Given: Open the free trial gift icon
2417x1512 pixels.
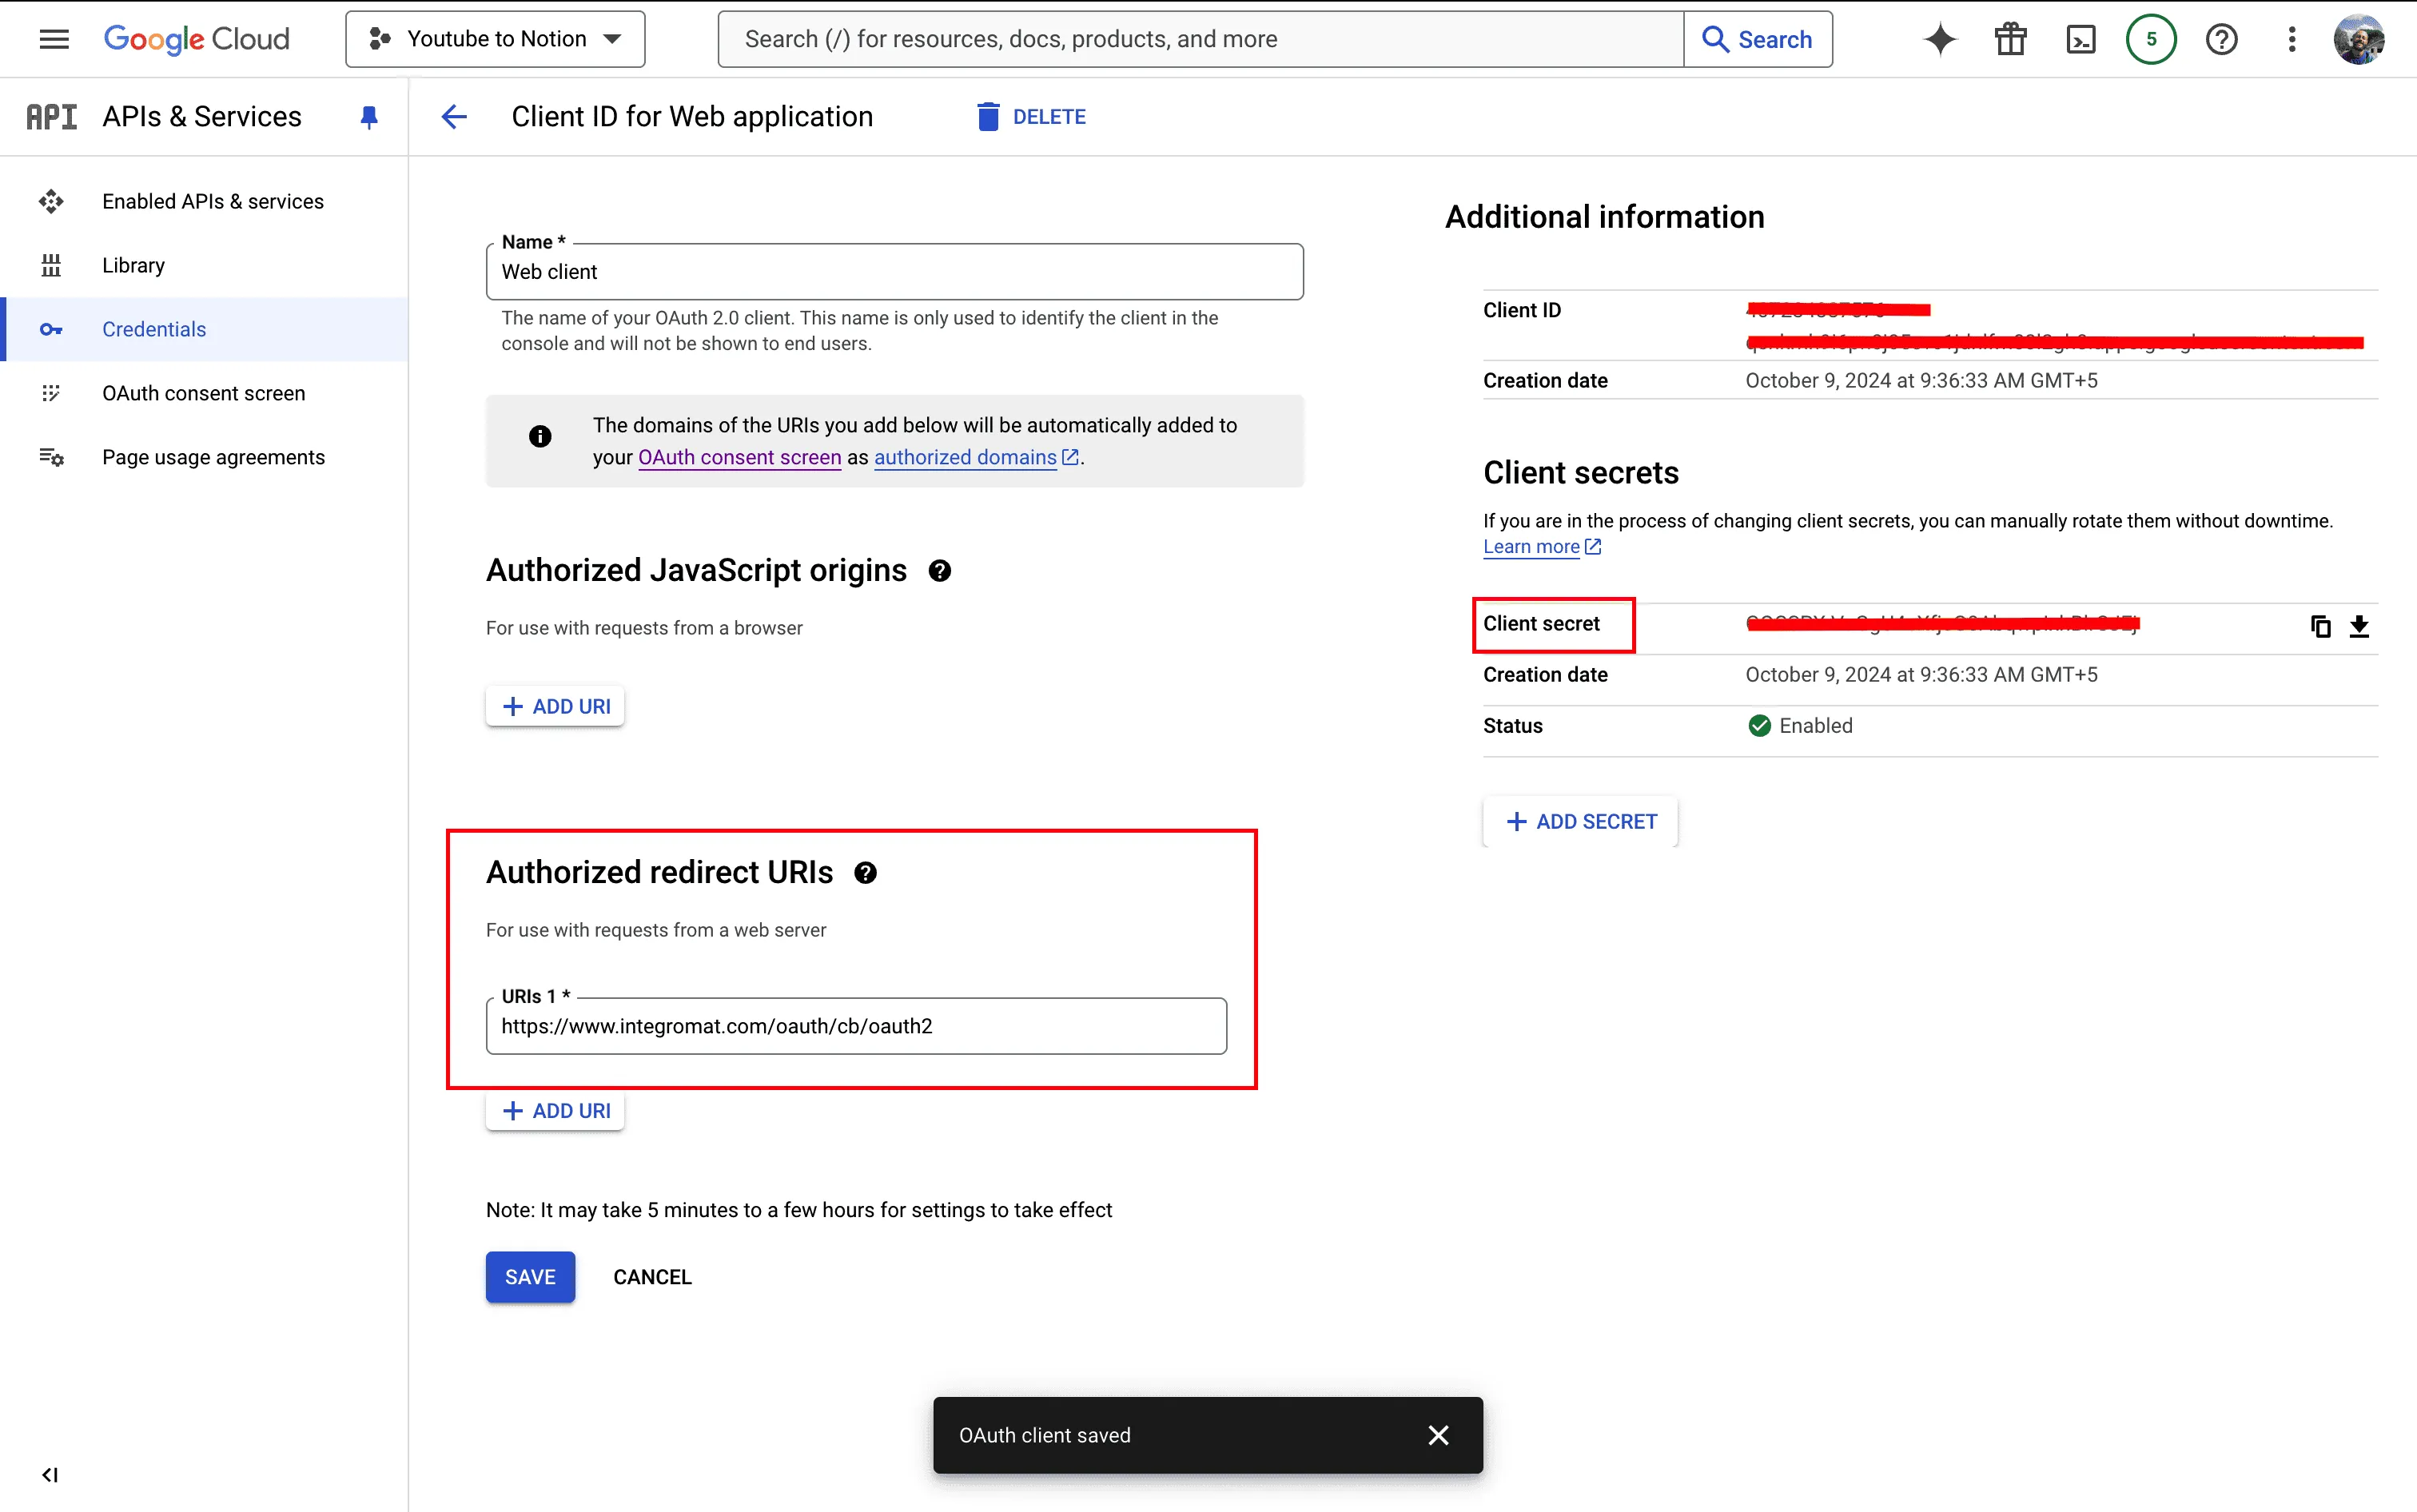Looking at the screenshot, I should click(2010, 39).
